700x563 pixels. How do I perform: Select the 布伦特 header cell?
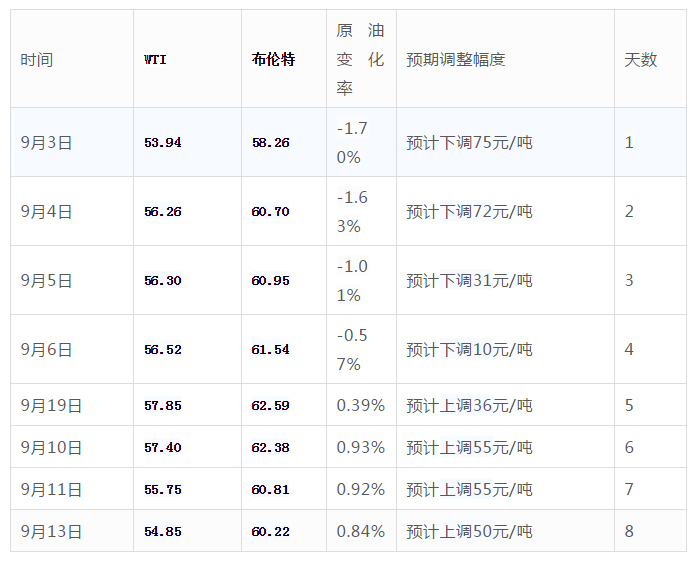273,59
